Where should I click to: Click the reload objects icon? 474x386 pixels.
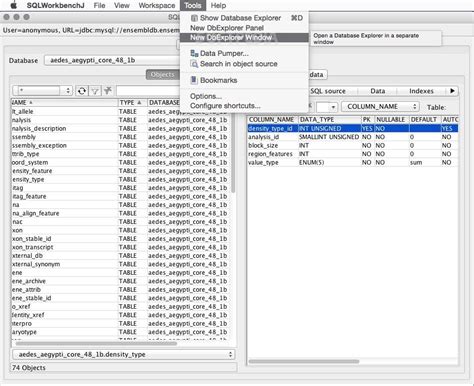(x=82, y=91)
